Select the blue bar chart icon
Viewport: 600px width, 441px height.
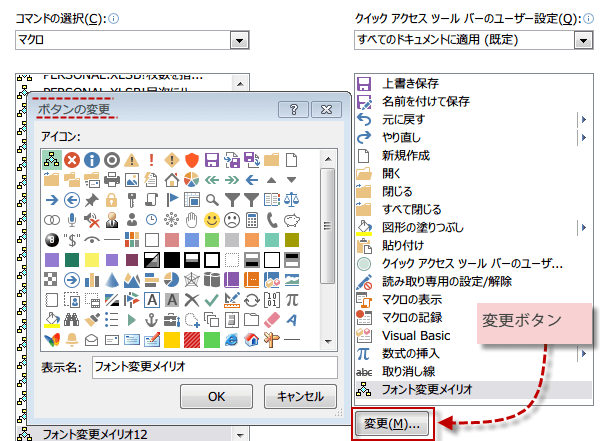pyautogui.click(x=92, y=280)
